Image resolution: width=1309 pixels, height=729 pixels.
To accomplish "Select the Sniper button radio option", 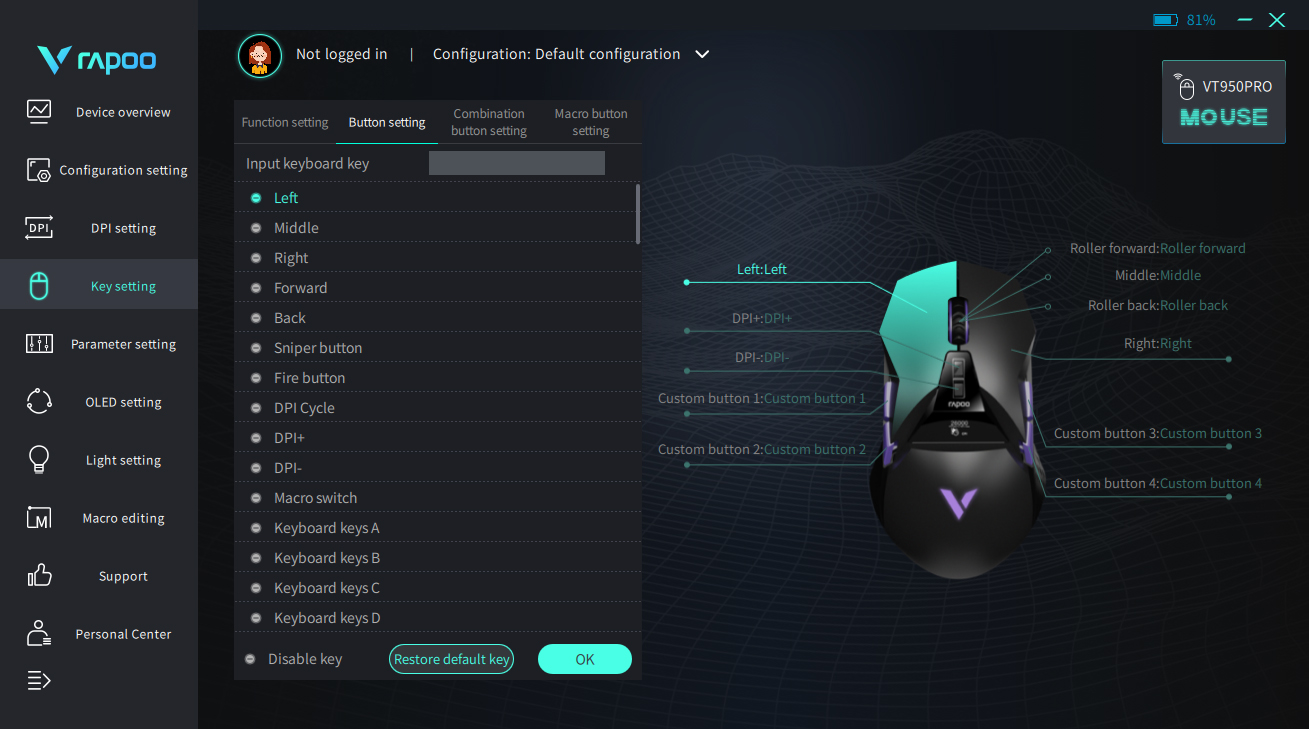I will point(256,348).
